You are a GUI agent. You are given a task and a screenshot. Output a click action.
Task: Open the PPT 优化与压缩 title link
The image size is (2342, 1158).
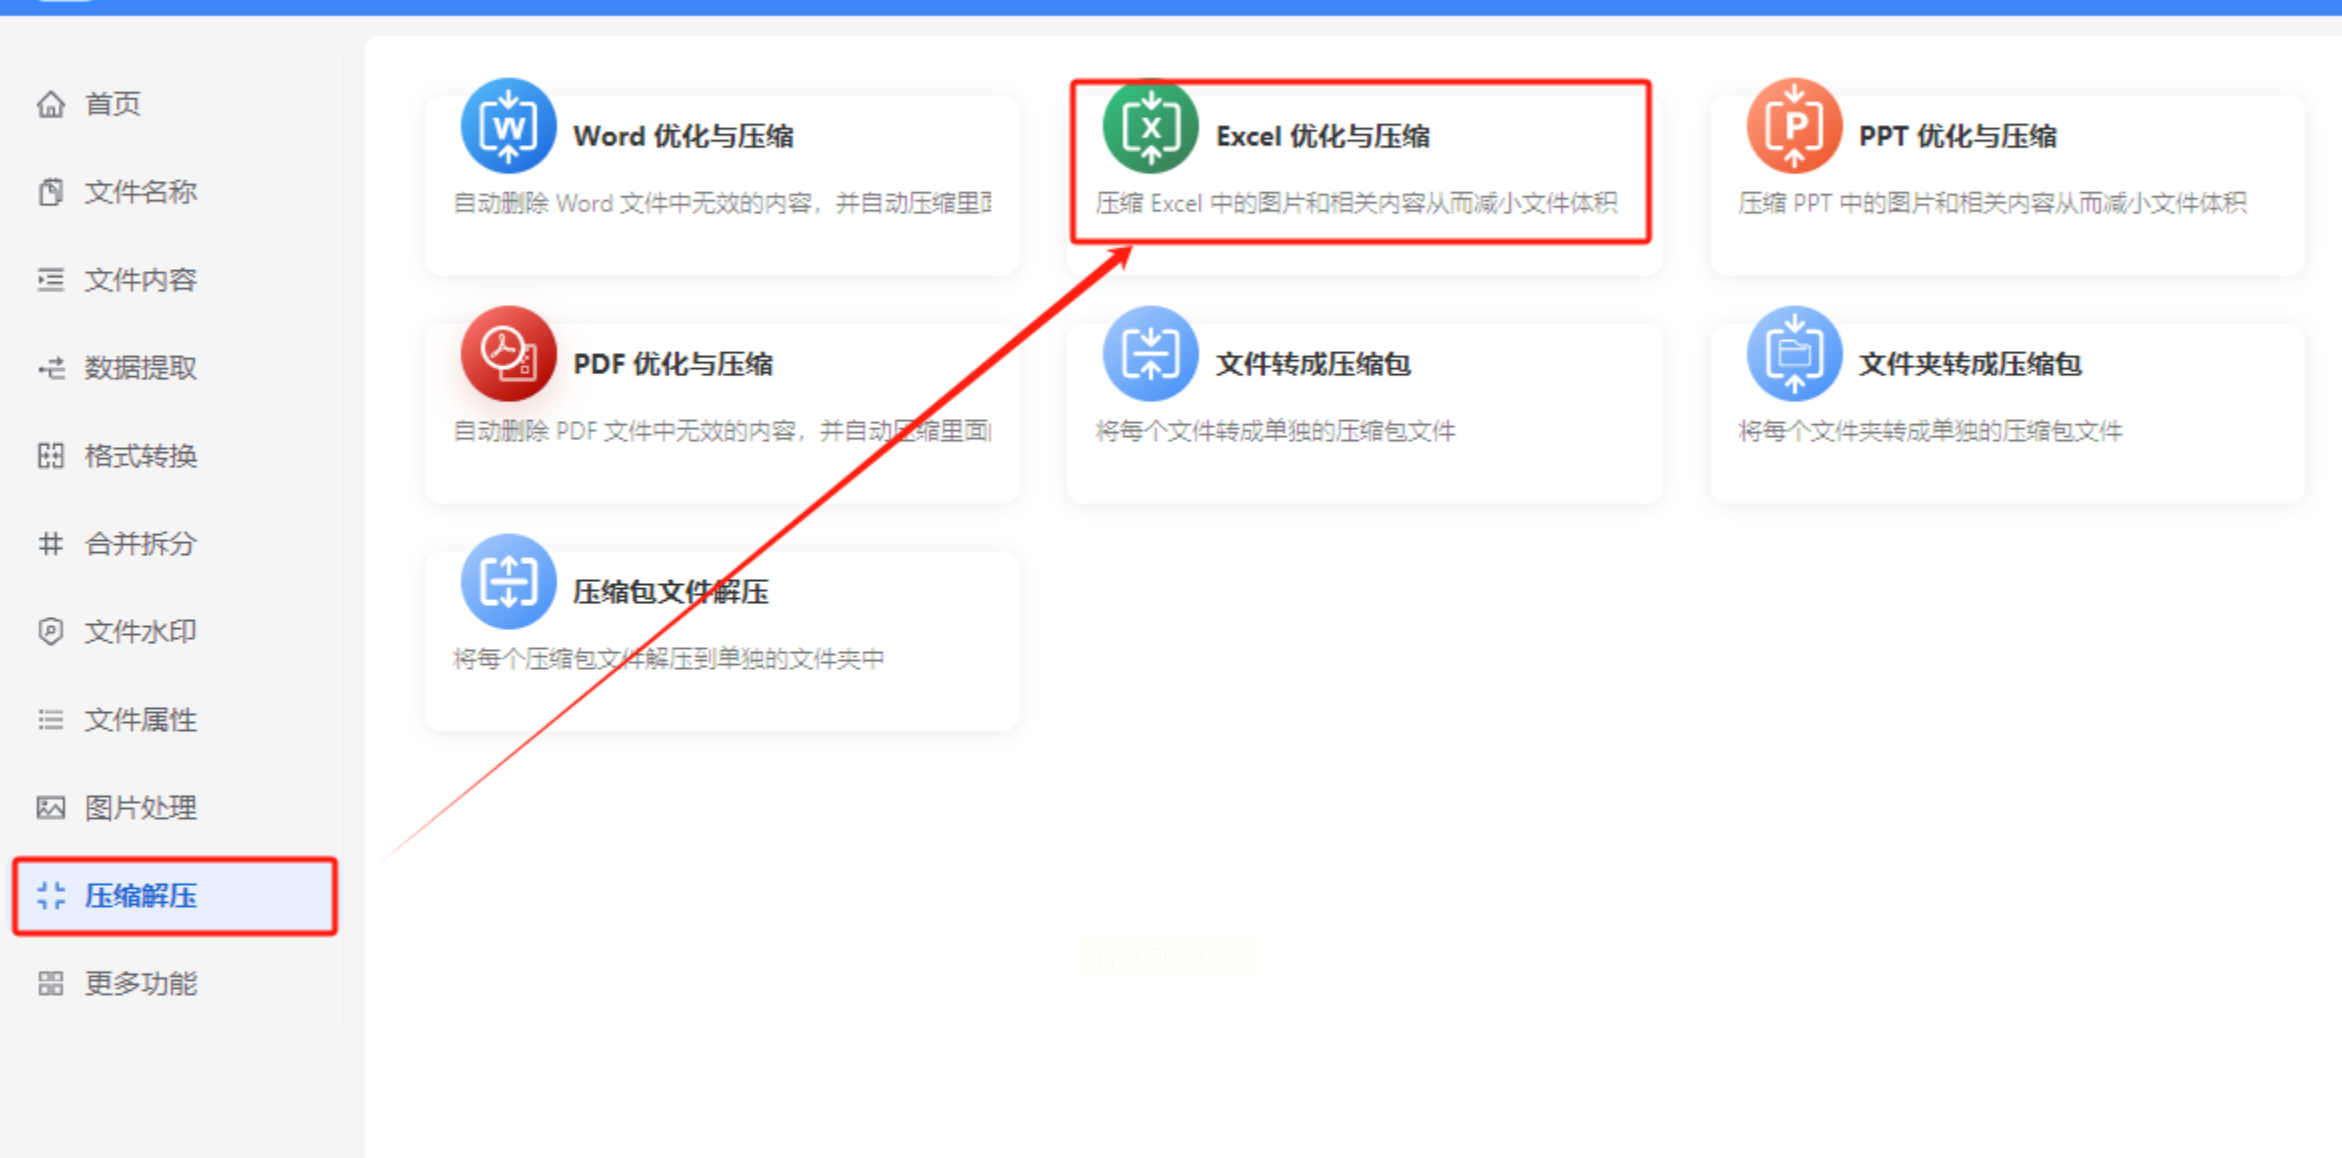(x=1957, y=137)
